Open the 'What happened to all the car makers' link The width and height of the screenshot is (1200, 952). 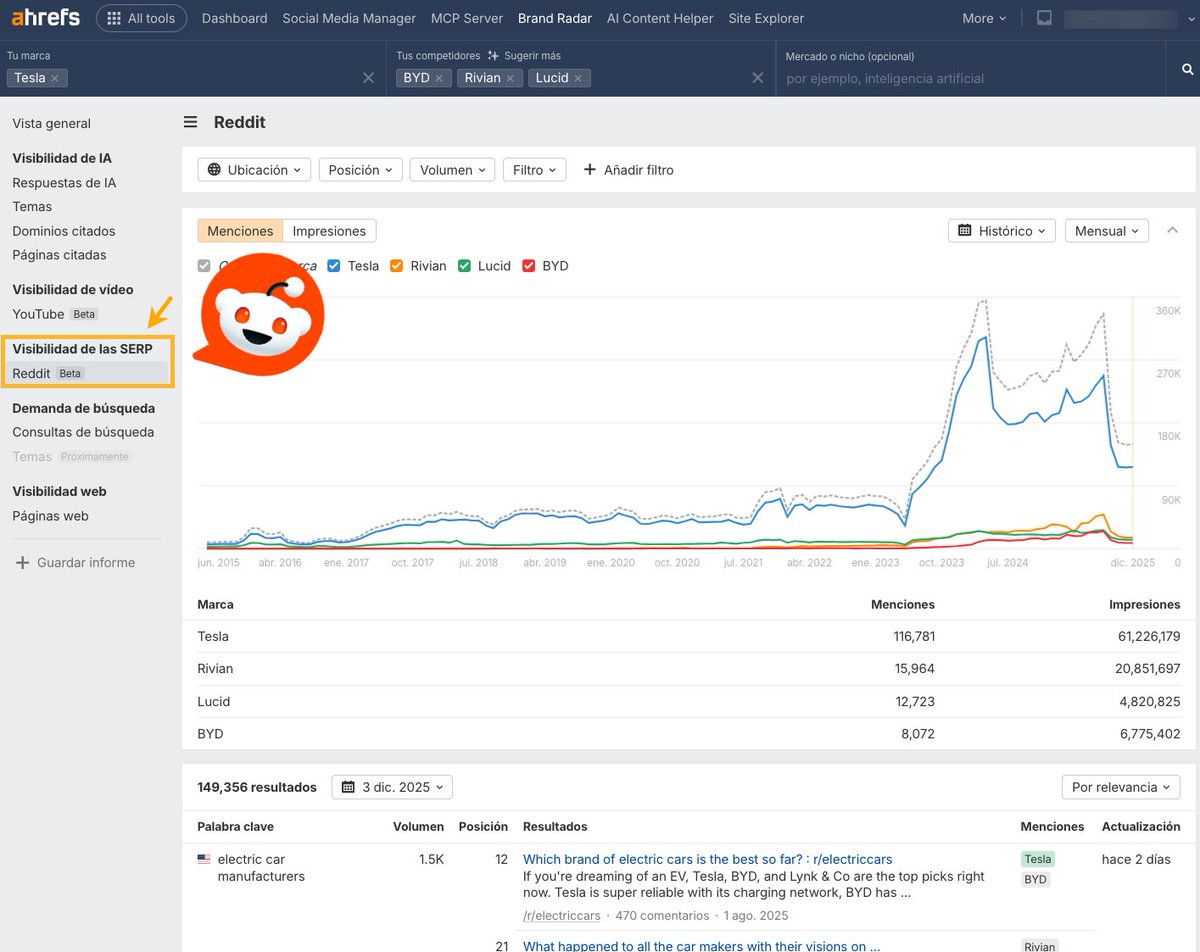pos(701,946)
